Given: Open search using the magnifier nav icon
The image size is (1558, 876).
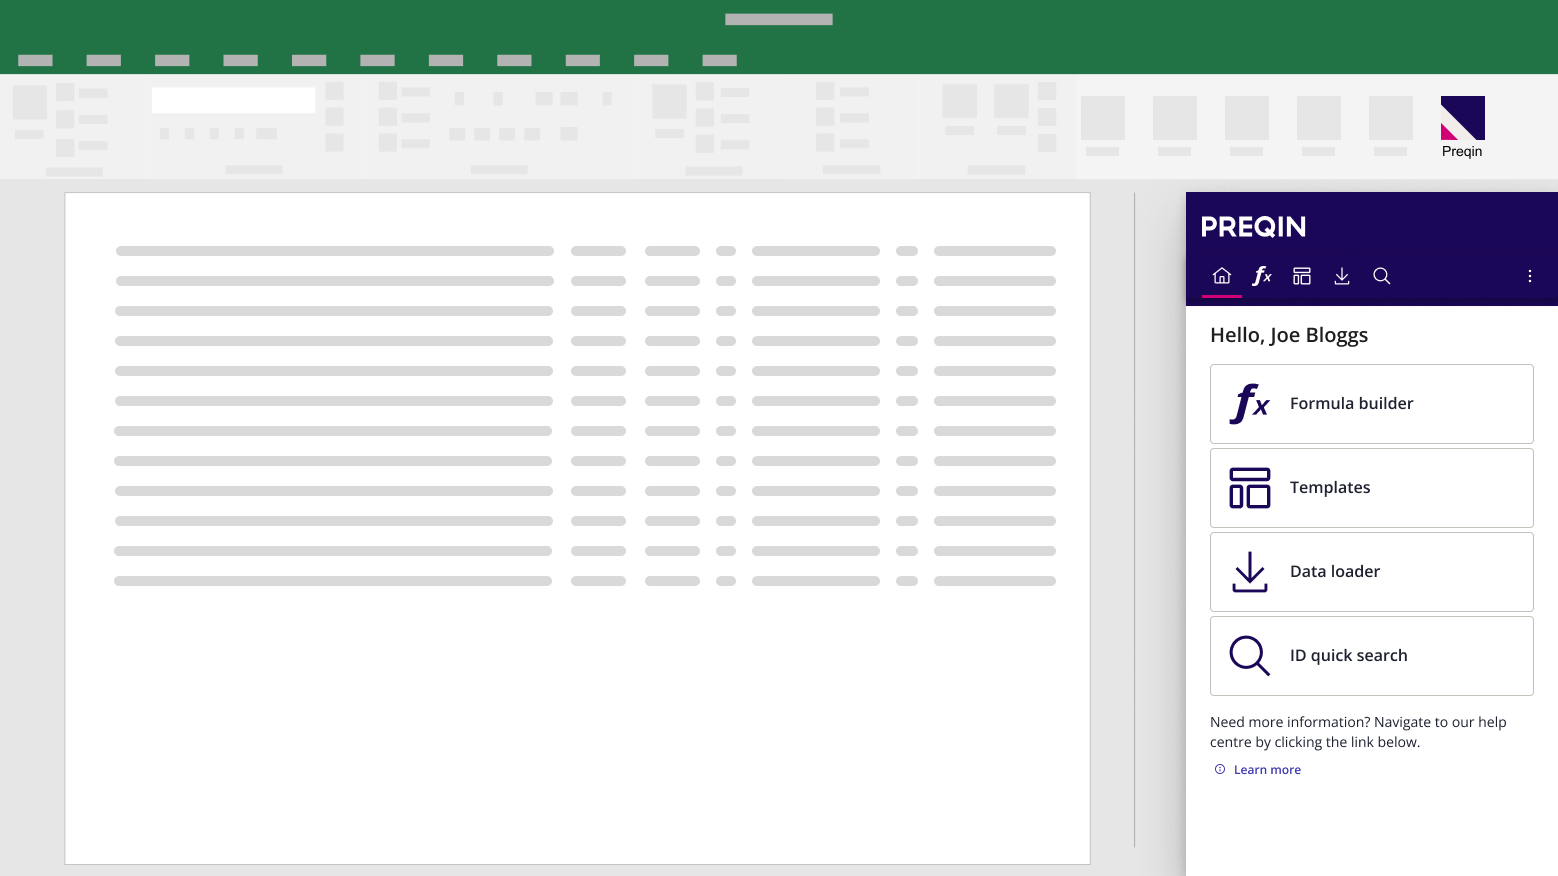Looking at the screenshot, I should [x=1381, y=275].
